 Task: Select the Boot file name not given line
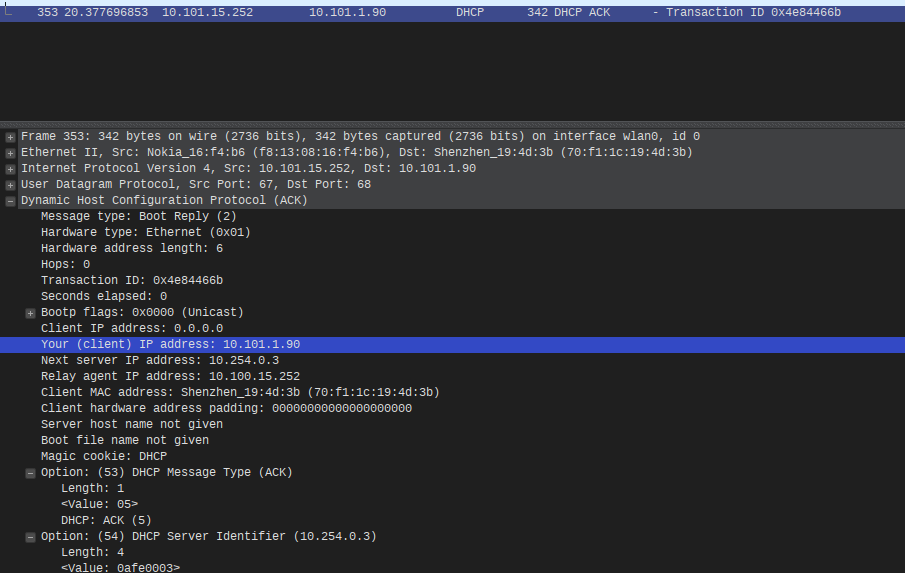[x=124, y=441]
